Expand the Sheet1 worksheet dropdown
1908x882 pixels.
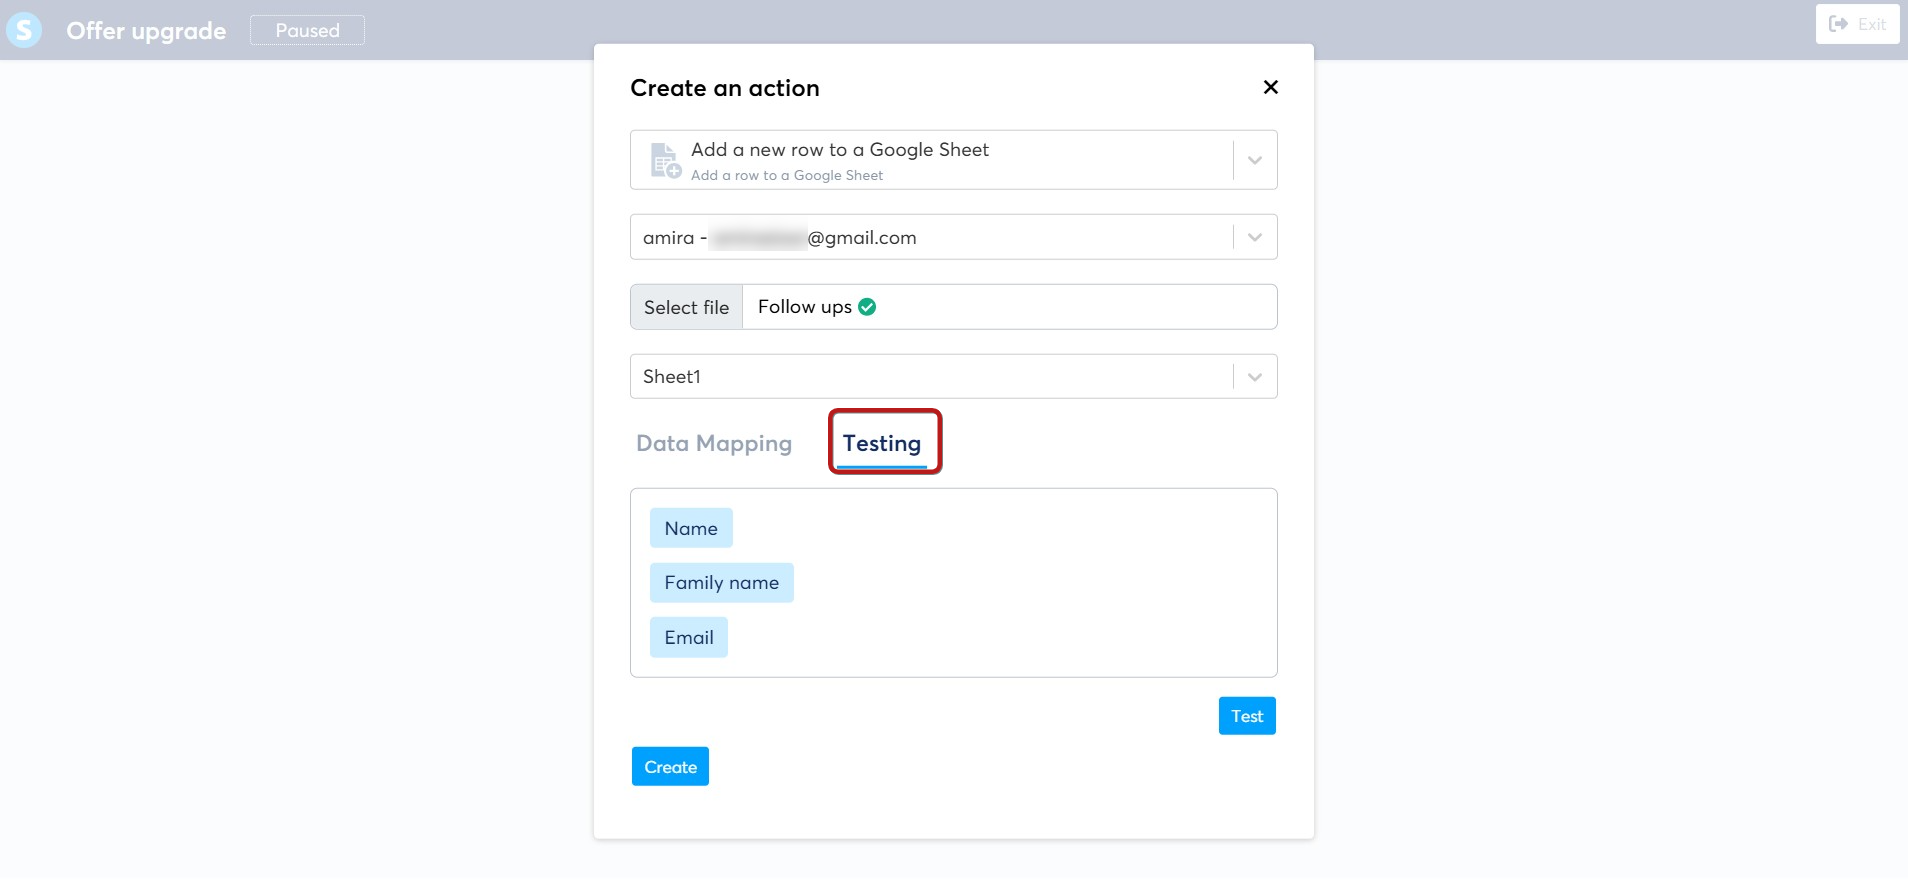(1255, 377)
